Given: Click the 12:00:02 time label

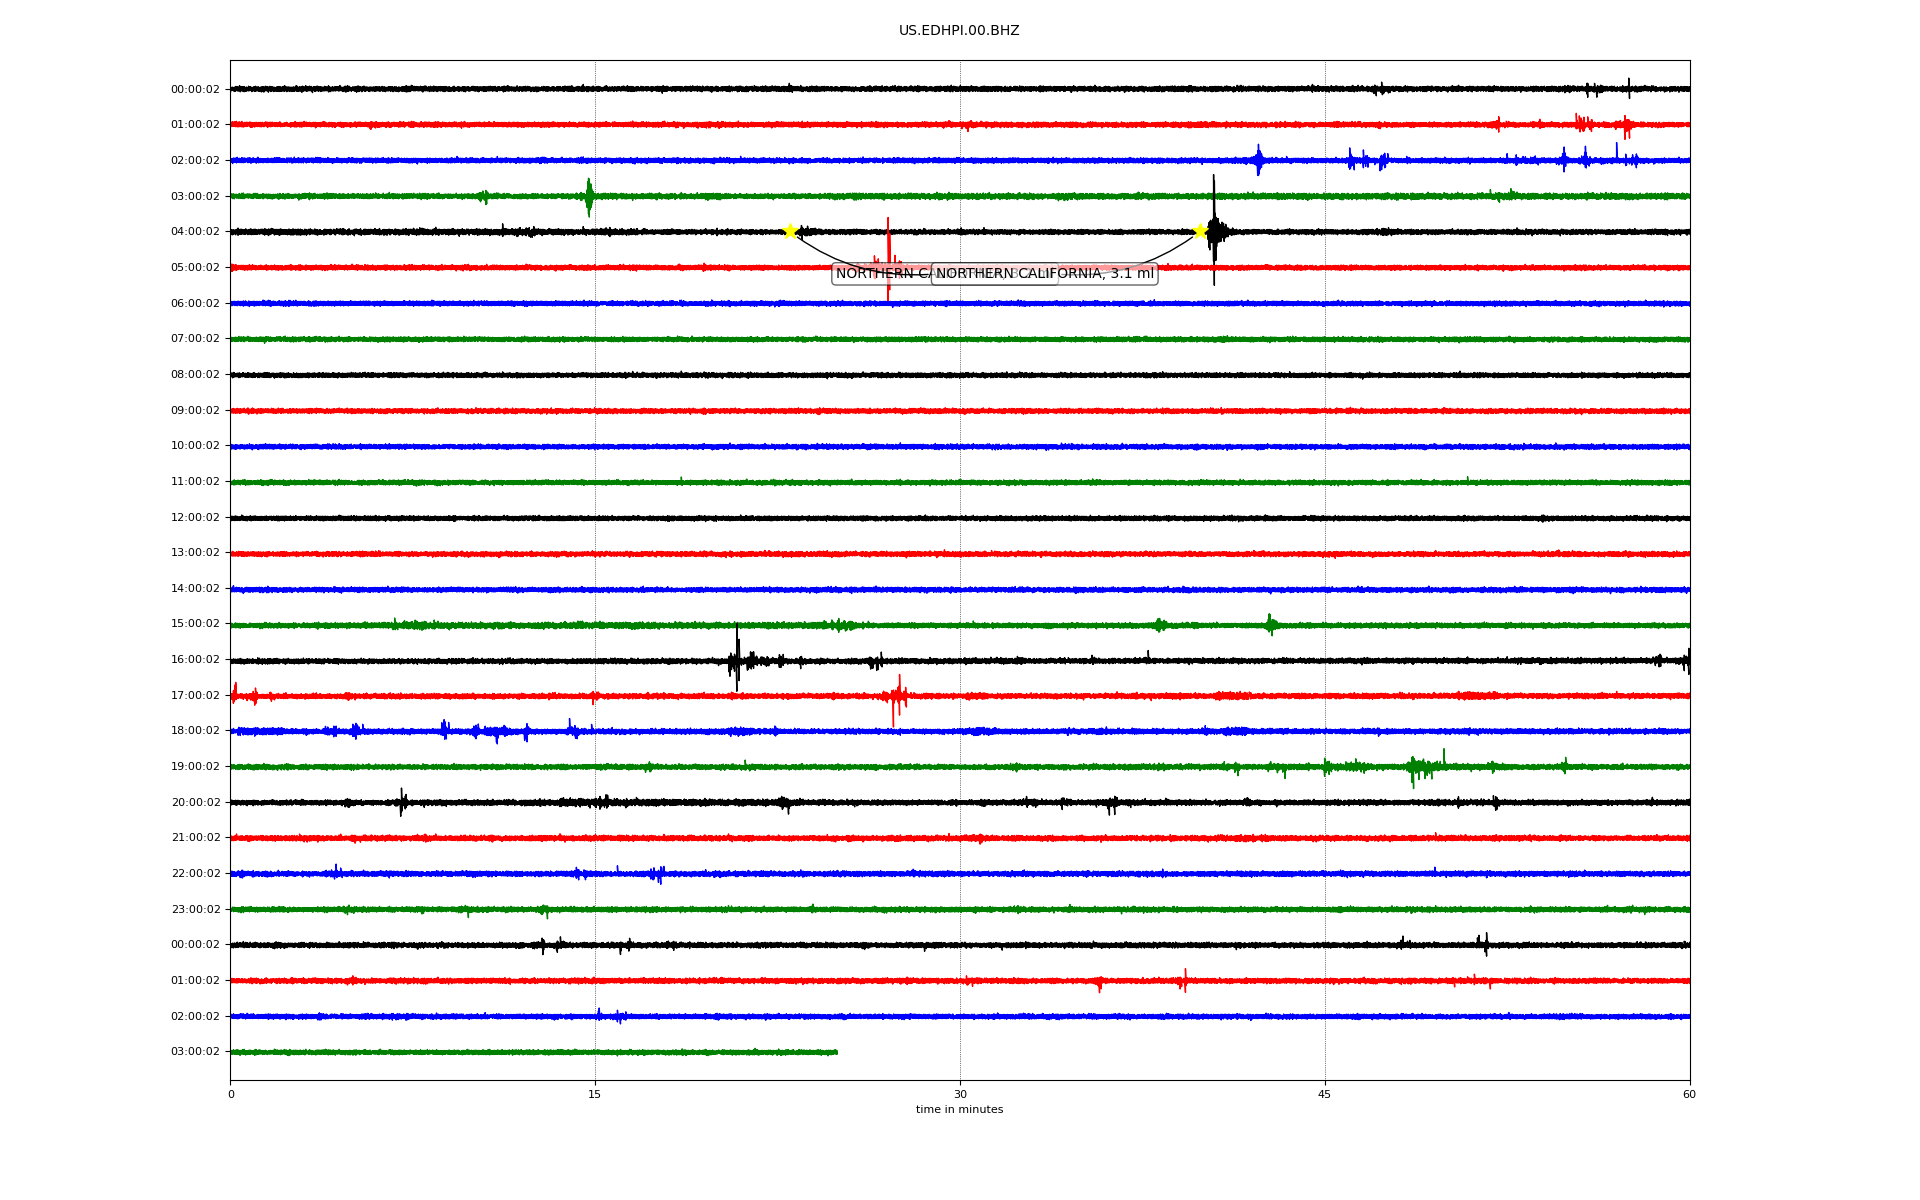Looking at the screenshot, I should pos(195,518).
